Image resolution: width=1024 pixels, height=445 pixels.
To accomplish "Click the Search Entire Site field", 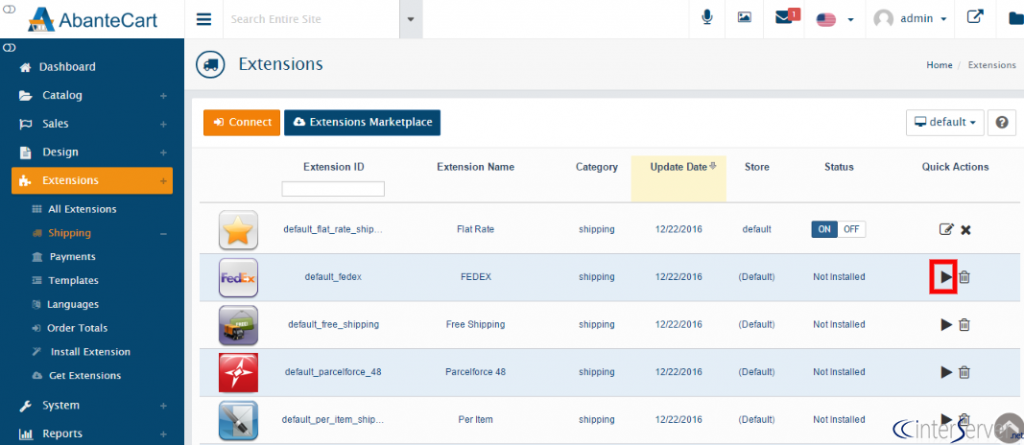I will coord(312,19).
